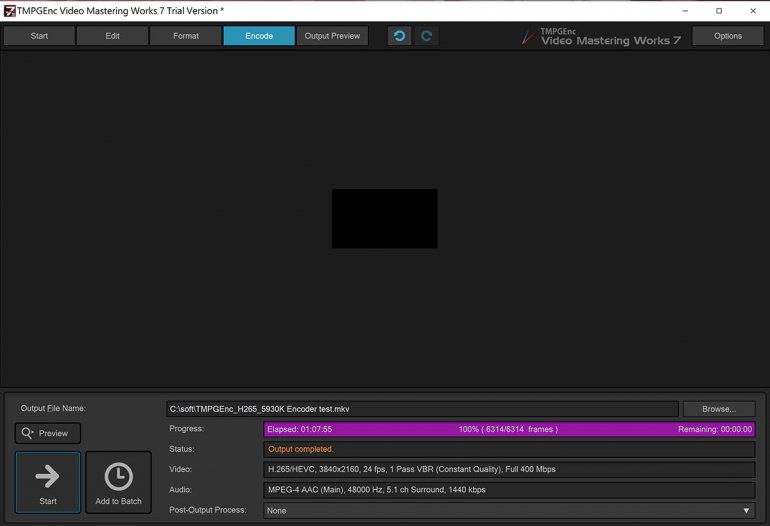Click the clock Add to Batch button
Viewport: 770px width, 526px height.
118,483
